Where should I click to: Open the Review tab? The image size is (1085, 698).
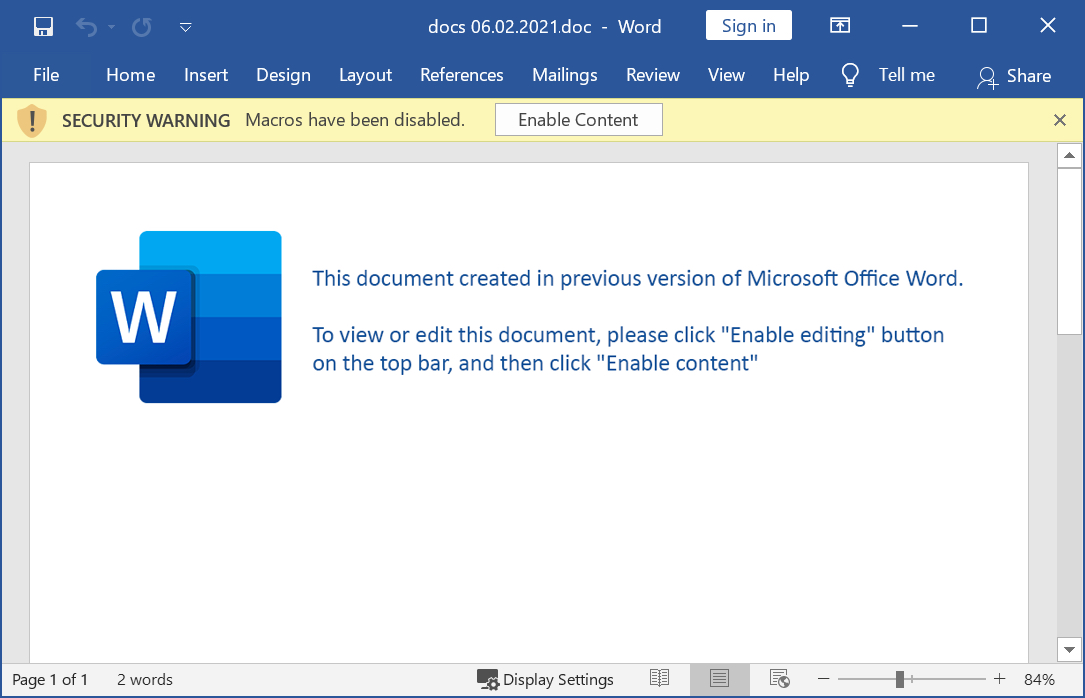[x=653, y=75]
